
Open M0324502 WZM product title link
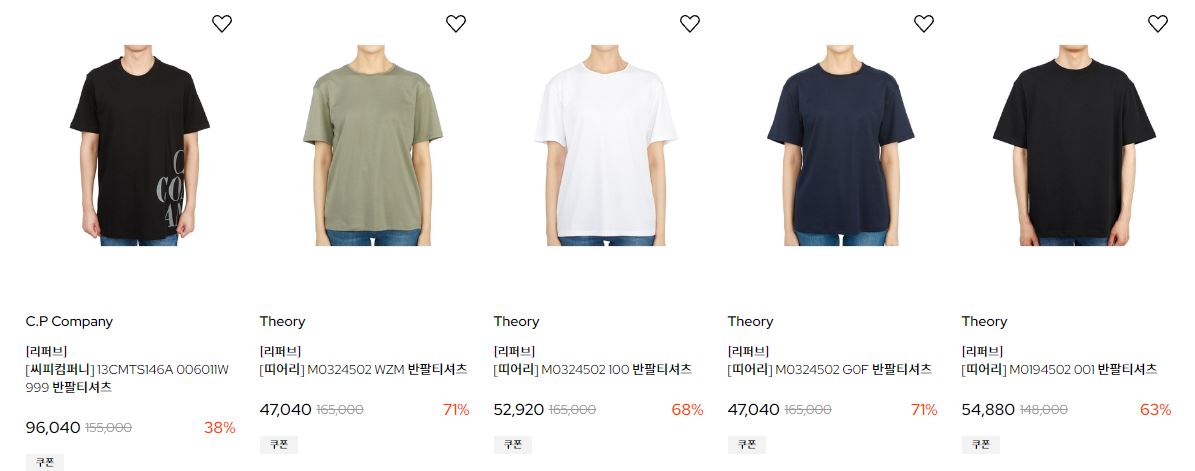pos(364,370)
